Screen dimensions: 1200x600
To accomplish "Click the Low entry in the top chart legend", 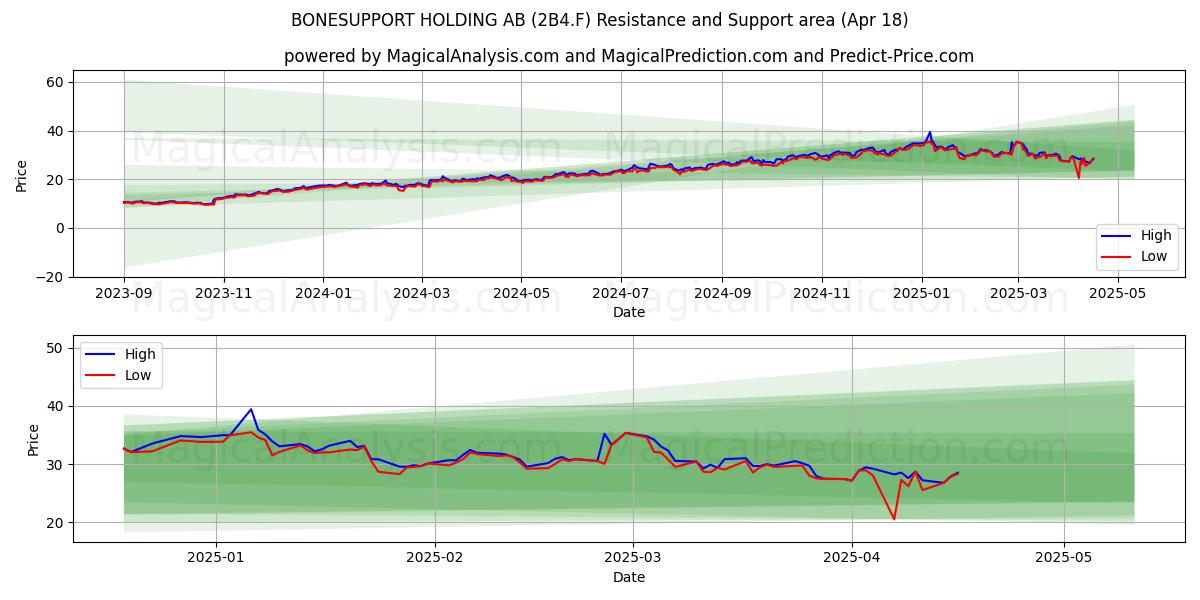I will (x=1134, y=256).
